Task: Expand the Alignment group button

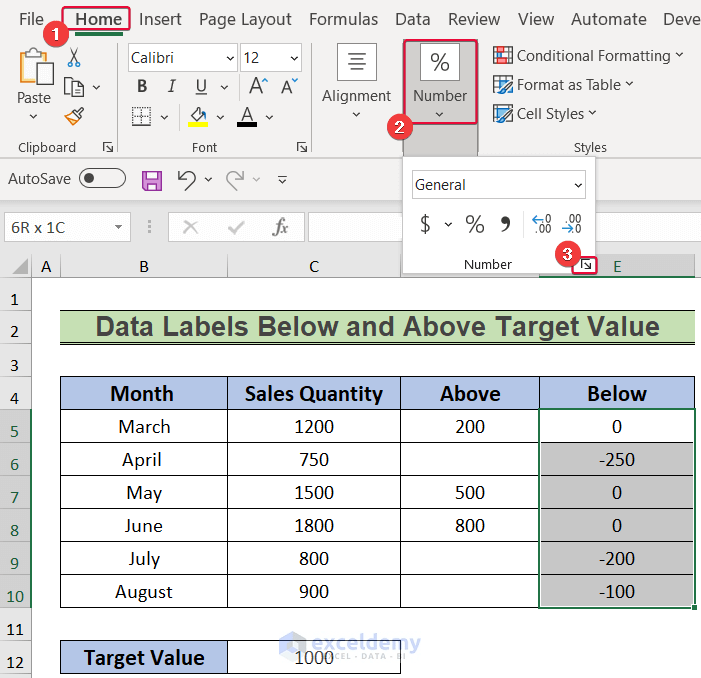Action: tap(356, 83)
